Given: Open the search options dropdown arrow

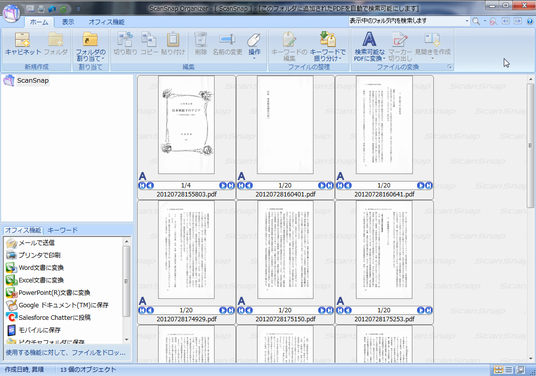Looking at the screenshot, I should click(x=485, y=21).
